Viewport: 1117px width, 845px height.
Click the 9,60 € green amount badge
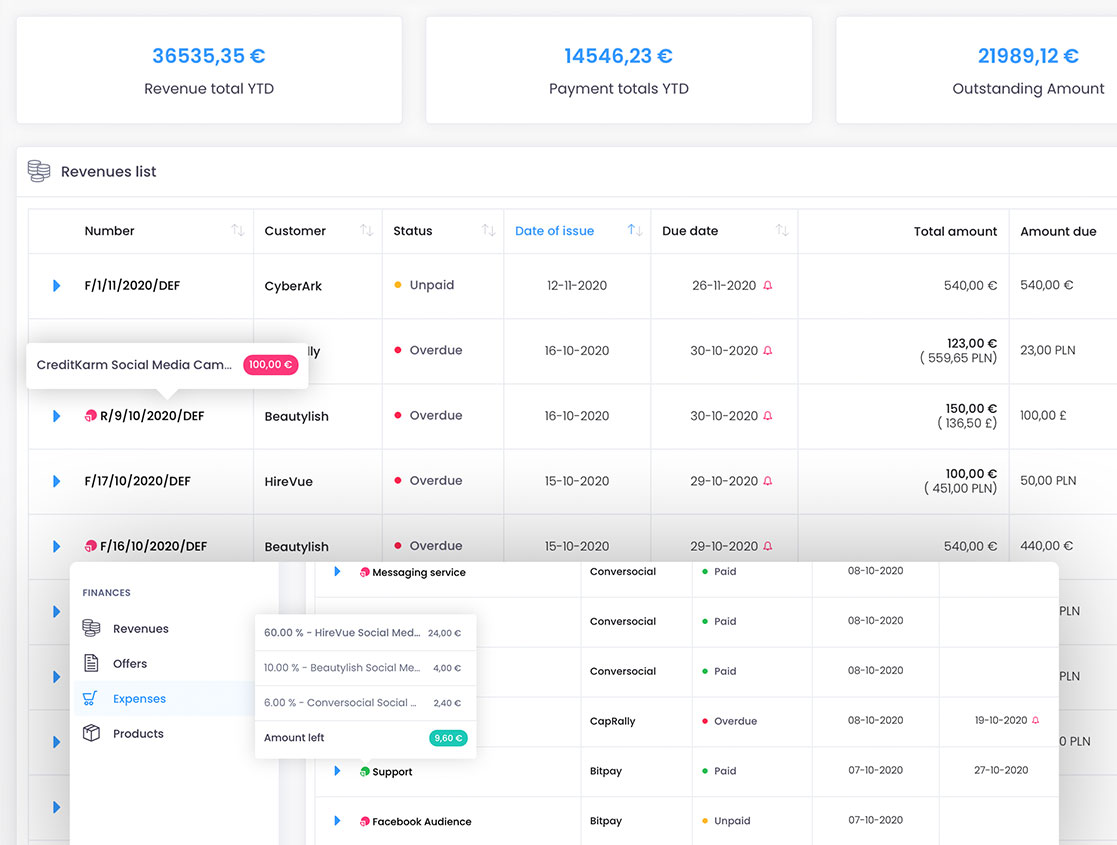448,738
